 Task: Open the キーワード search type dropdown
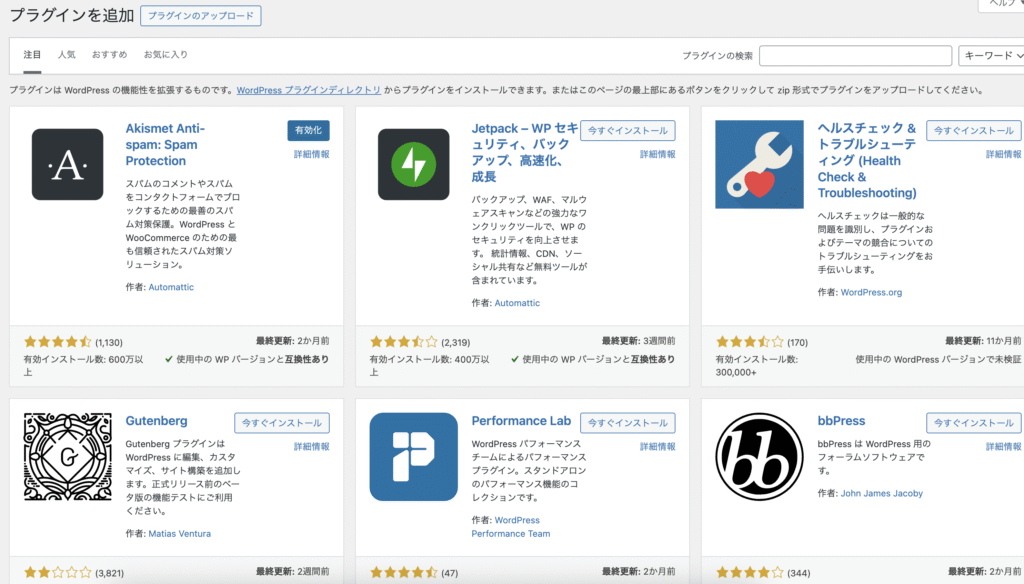pyautogui.click(x=991, y=56)
